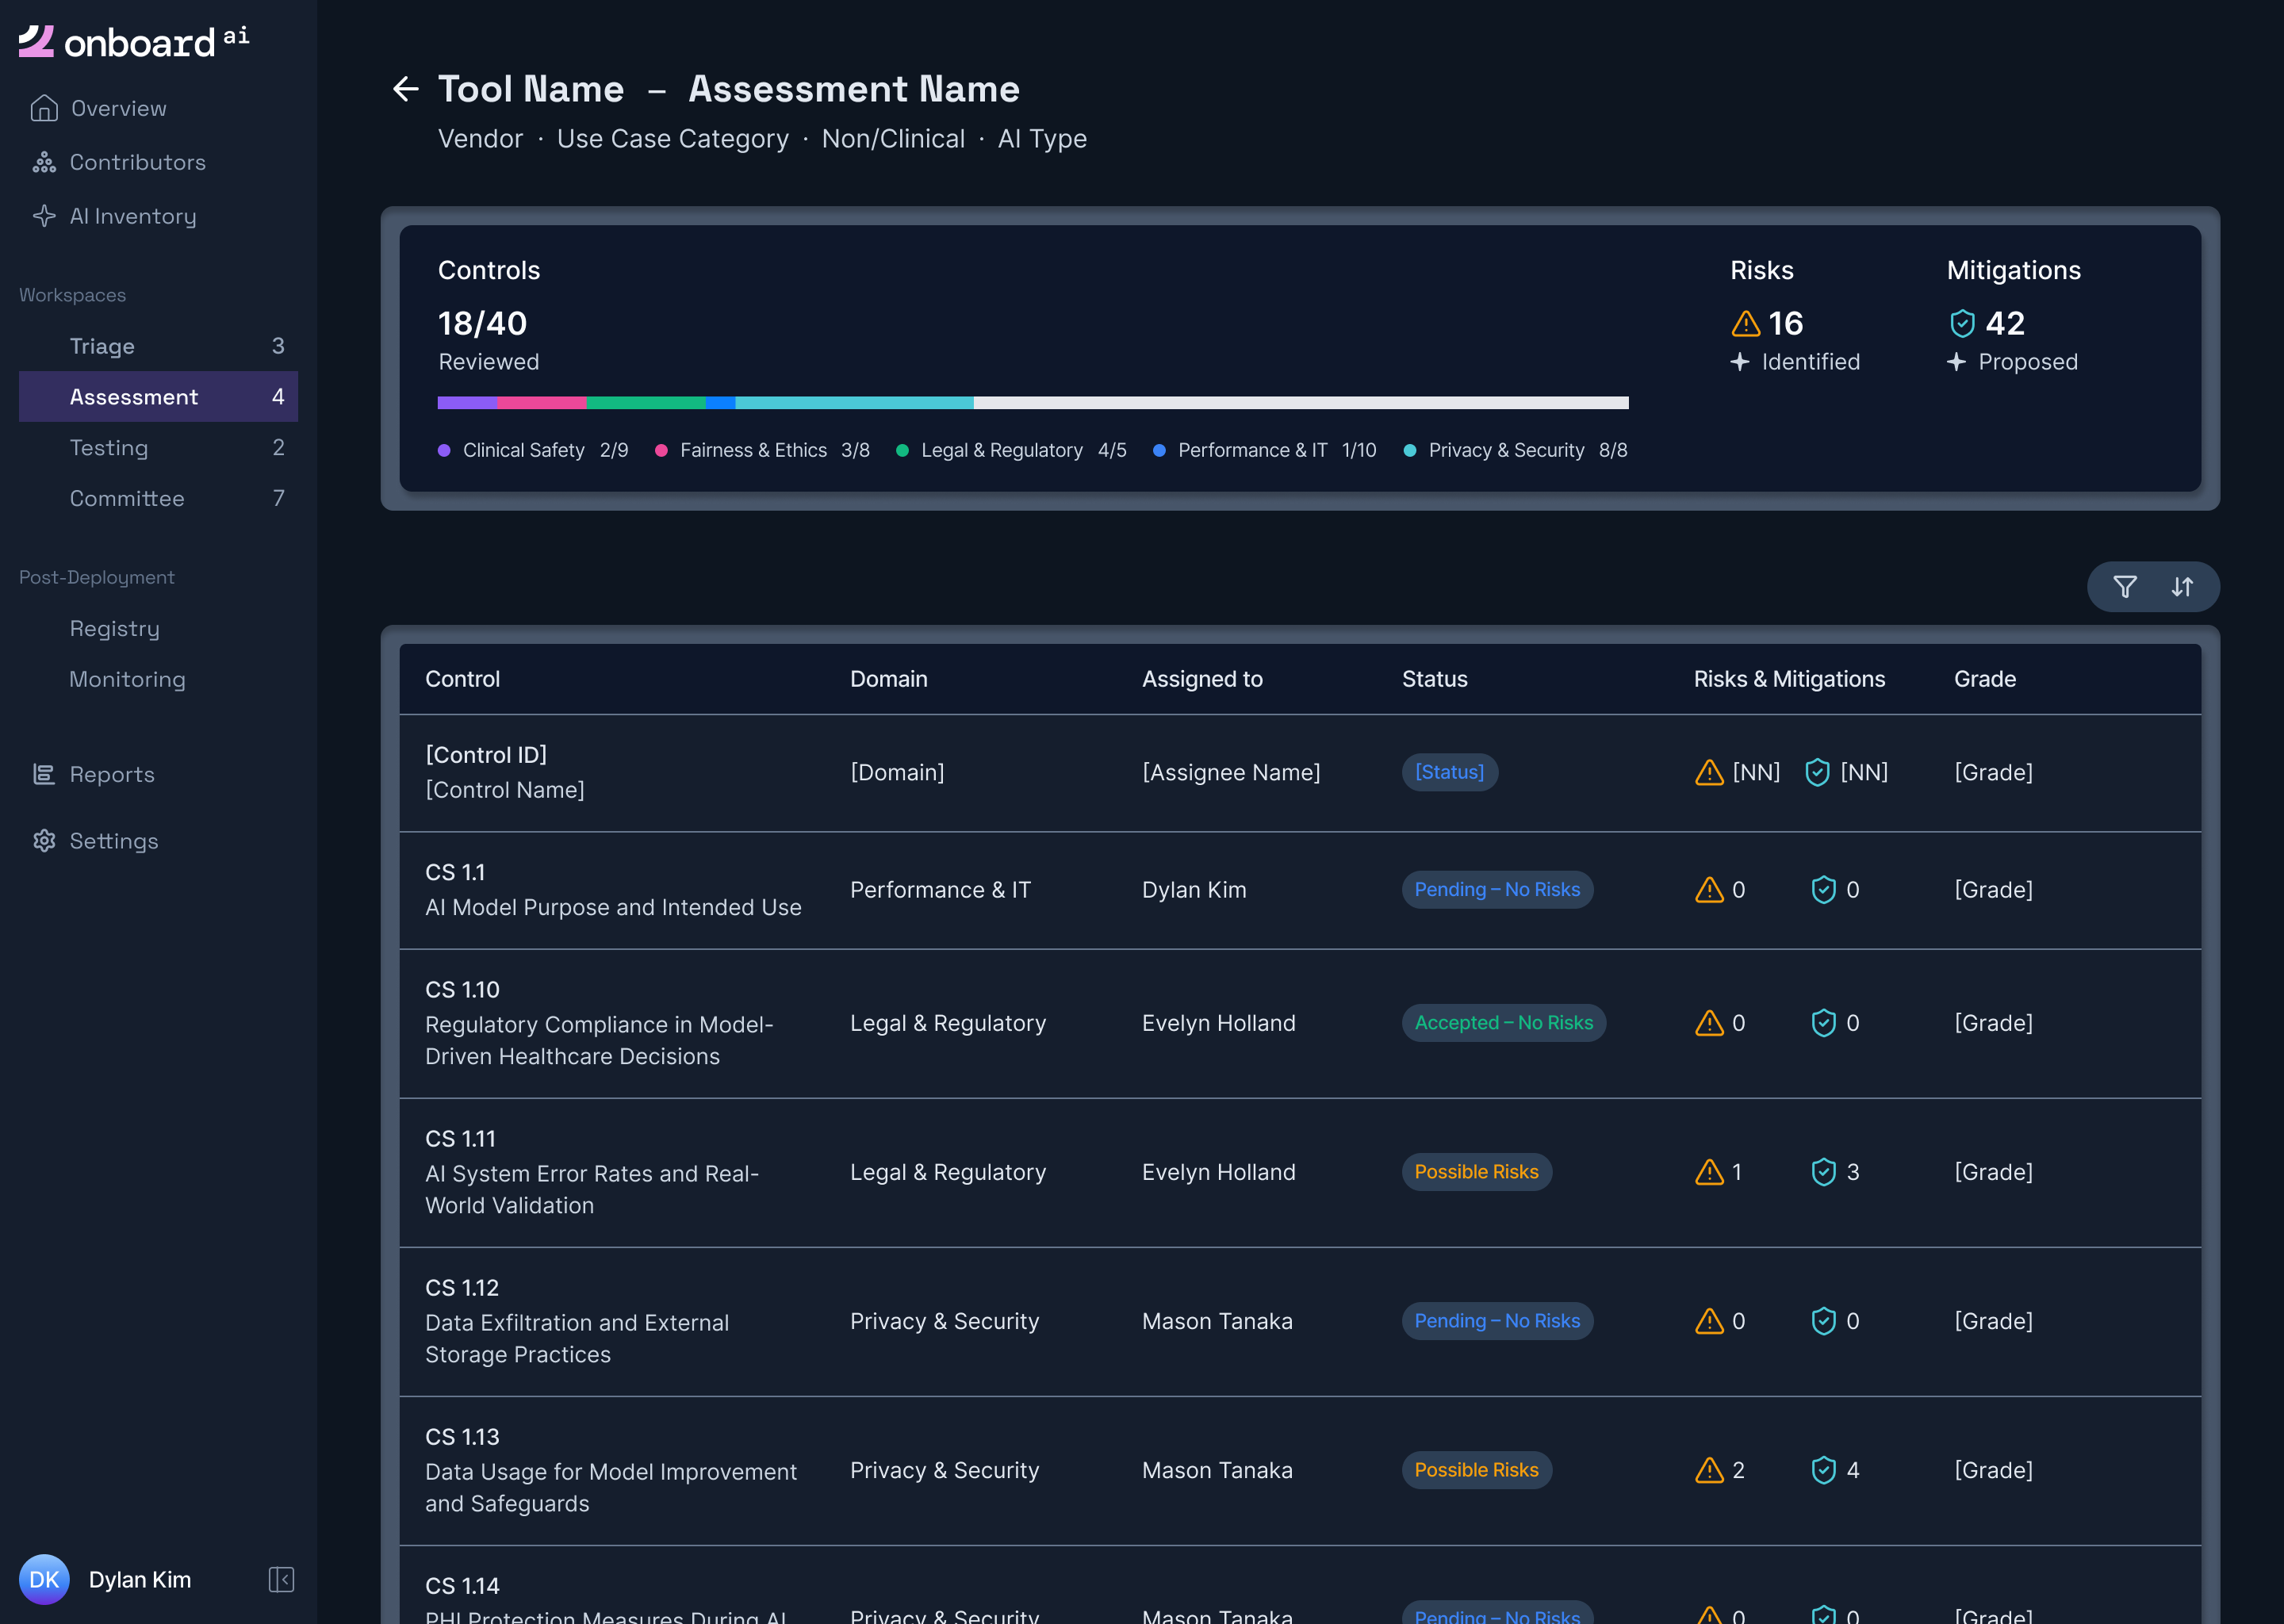Click the Reports icon in sidebar
The width and height of the screenshot is (2284, 1624).
pyautogui.click(x=44, y=774)
